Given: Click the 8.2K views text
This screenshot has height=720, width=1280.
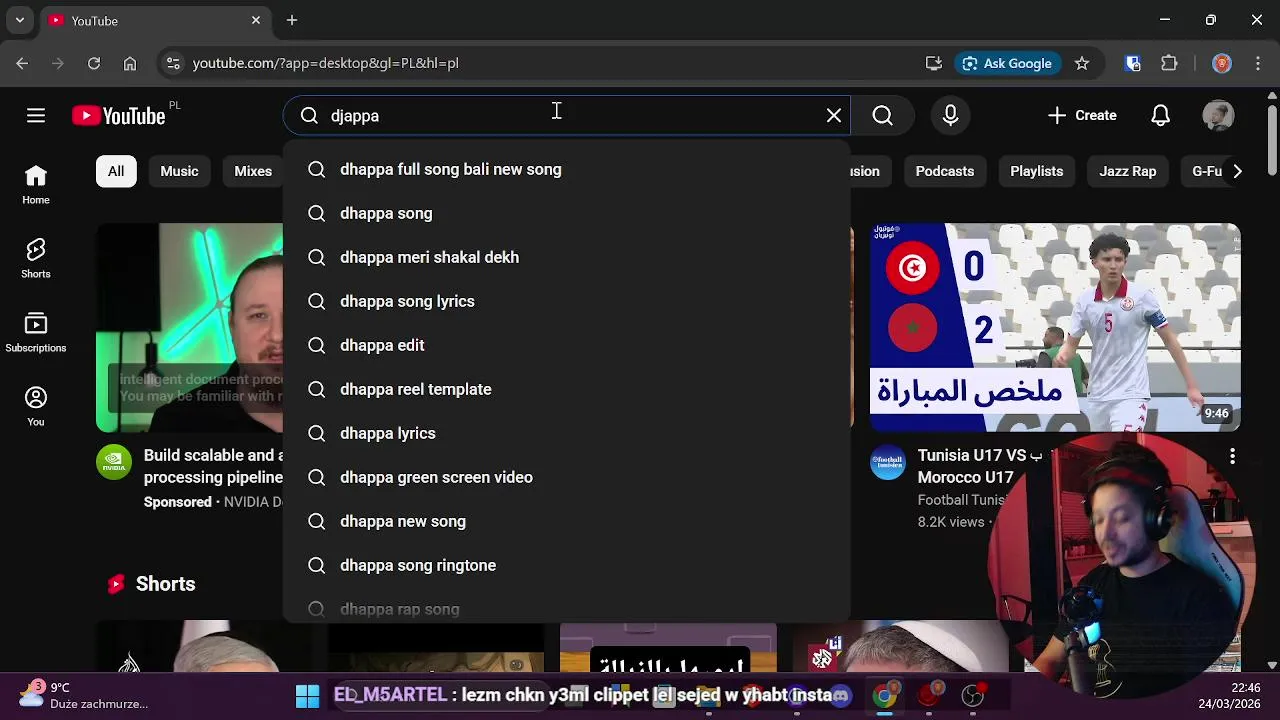Looking at the screenshot, I should (x=951, y=522).
